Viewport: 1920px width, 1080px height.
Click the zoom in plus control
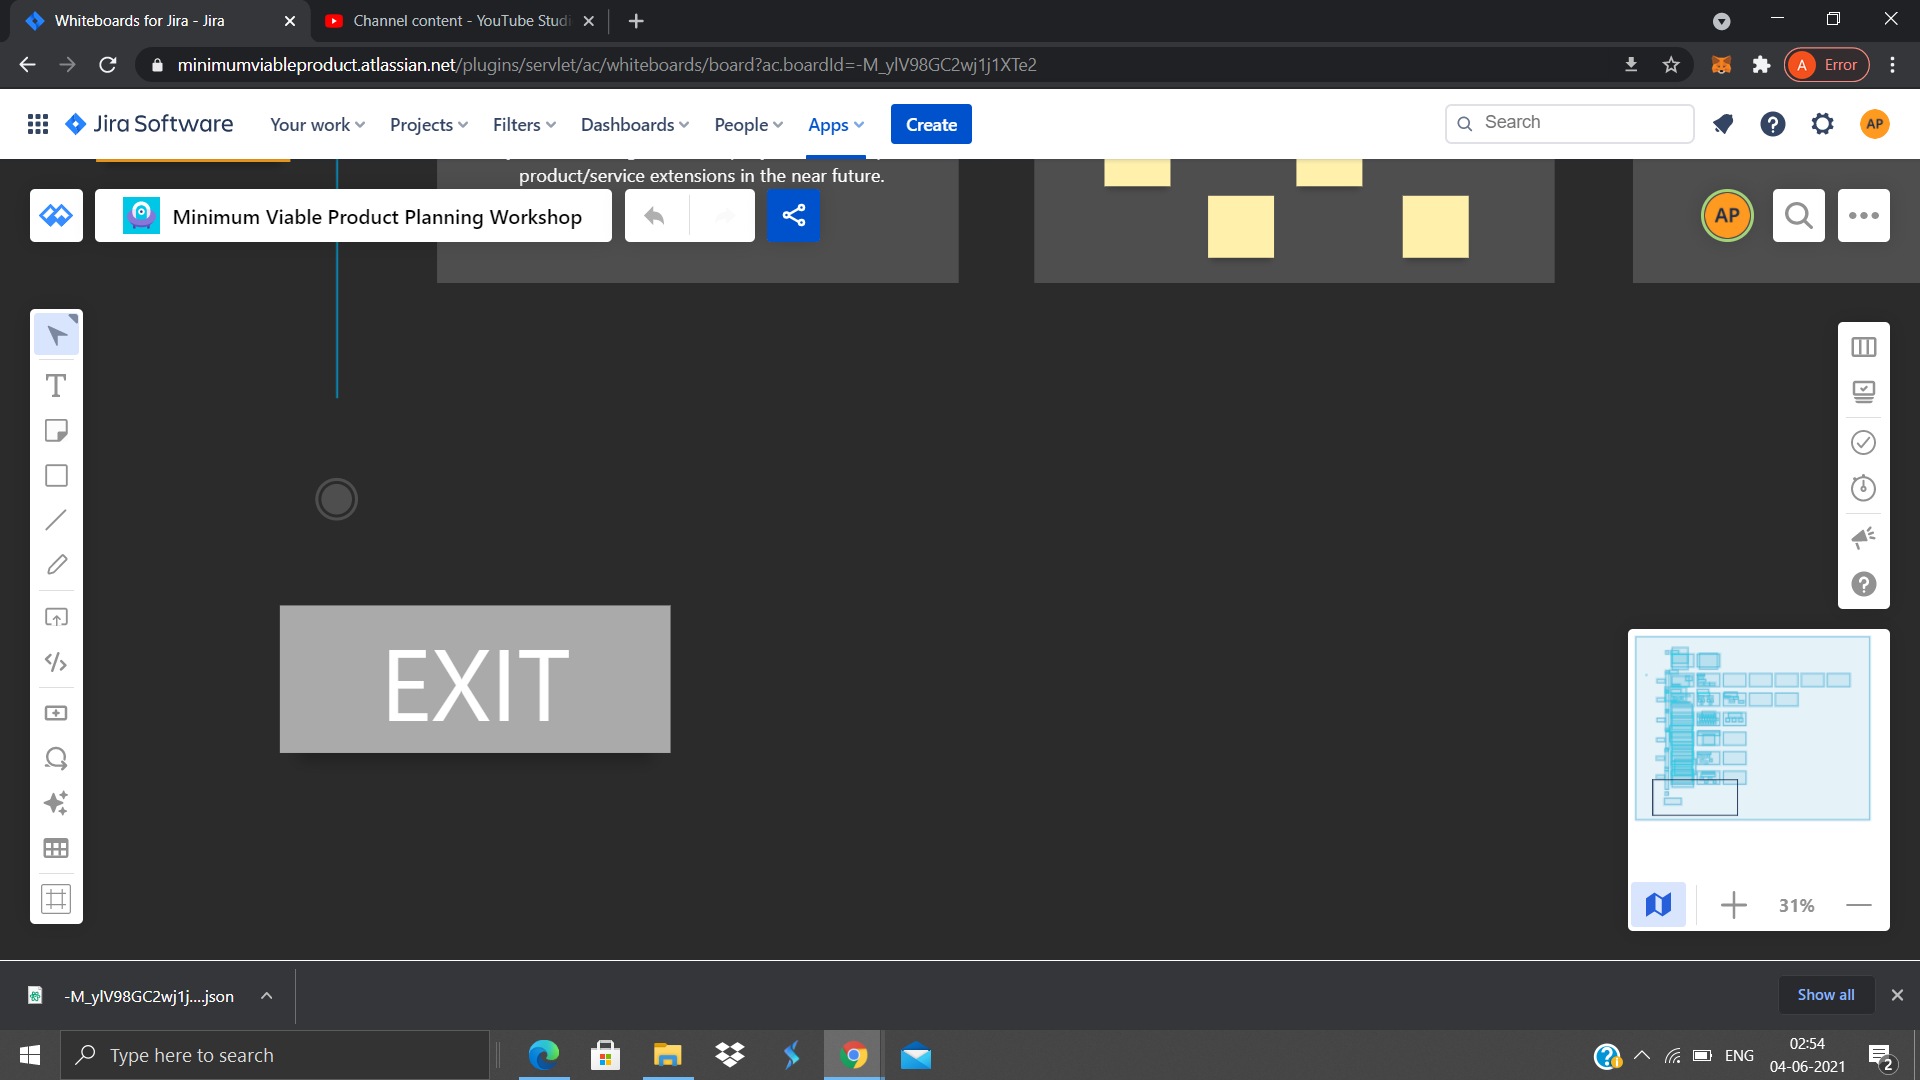coord(1733,905)
